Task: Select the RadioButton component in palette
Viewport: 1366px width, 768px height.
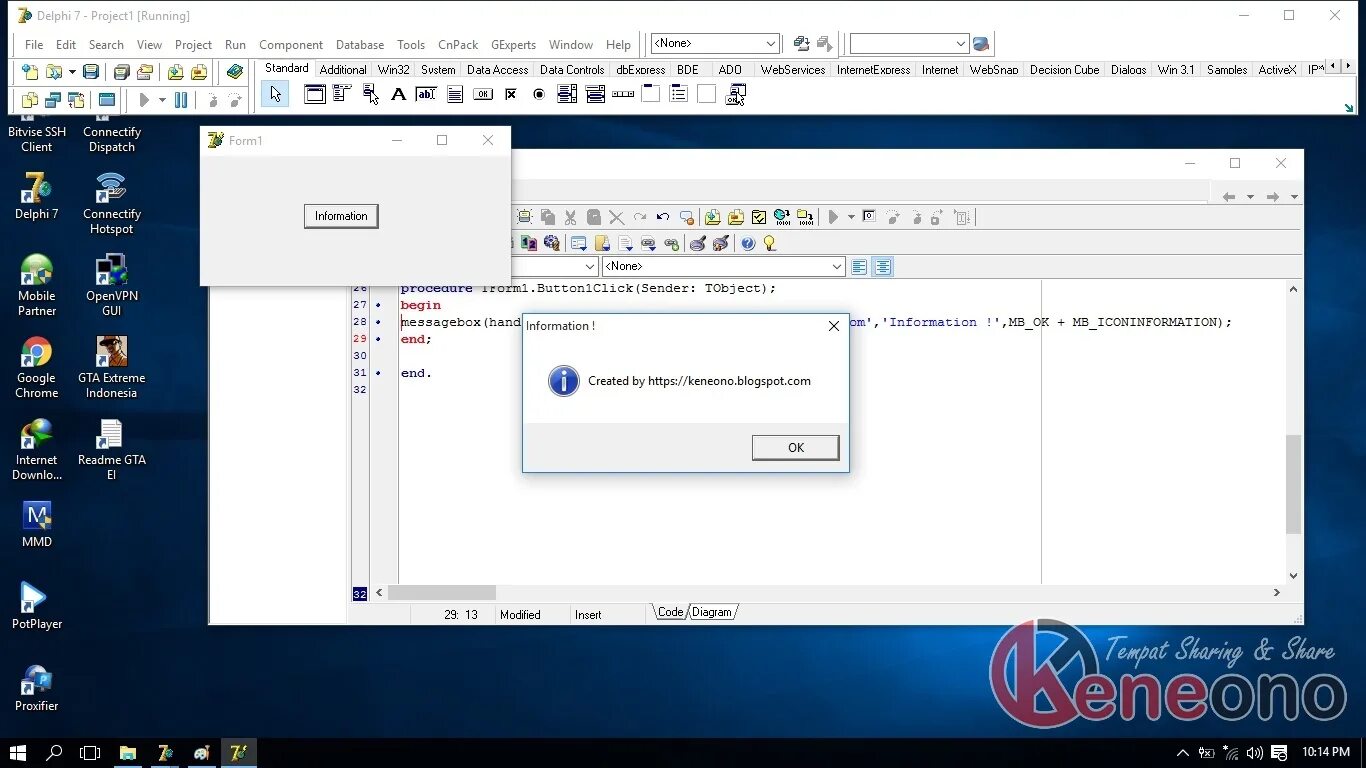Action: point(539,94)
